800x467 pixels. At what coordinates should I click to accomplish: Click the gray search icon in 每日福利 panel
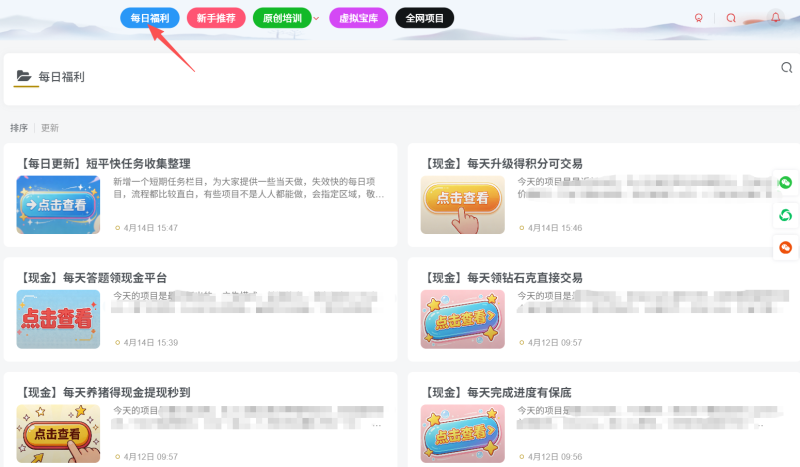tap(786, 68)
